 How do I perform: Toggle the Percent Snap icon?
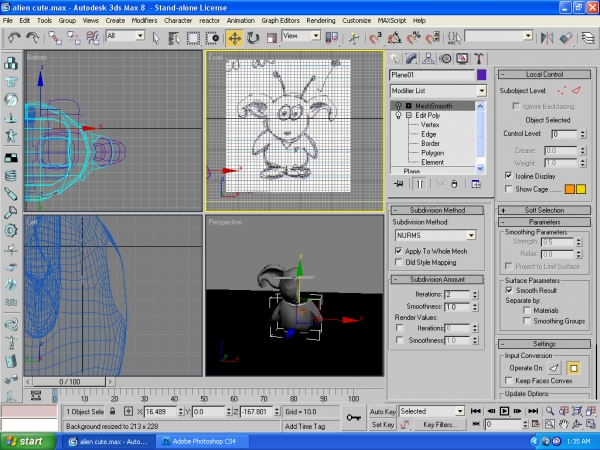(x=413, y=38)
